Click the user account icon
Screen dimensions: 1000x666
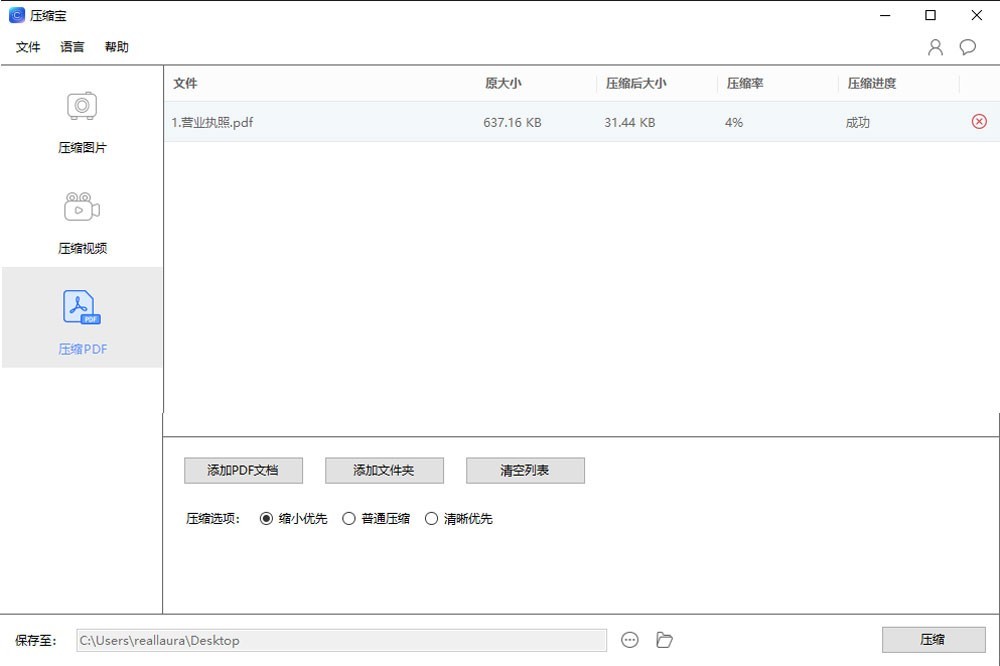click(x=935, y=47)
